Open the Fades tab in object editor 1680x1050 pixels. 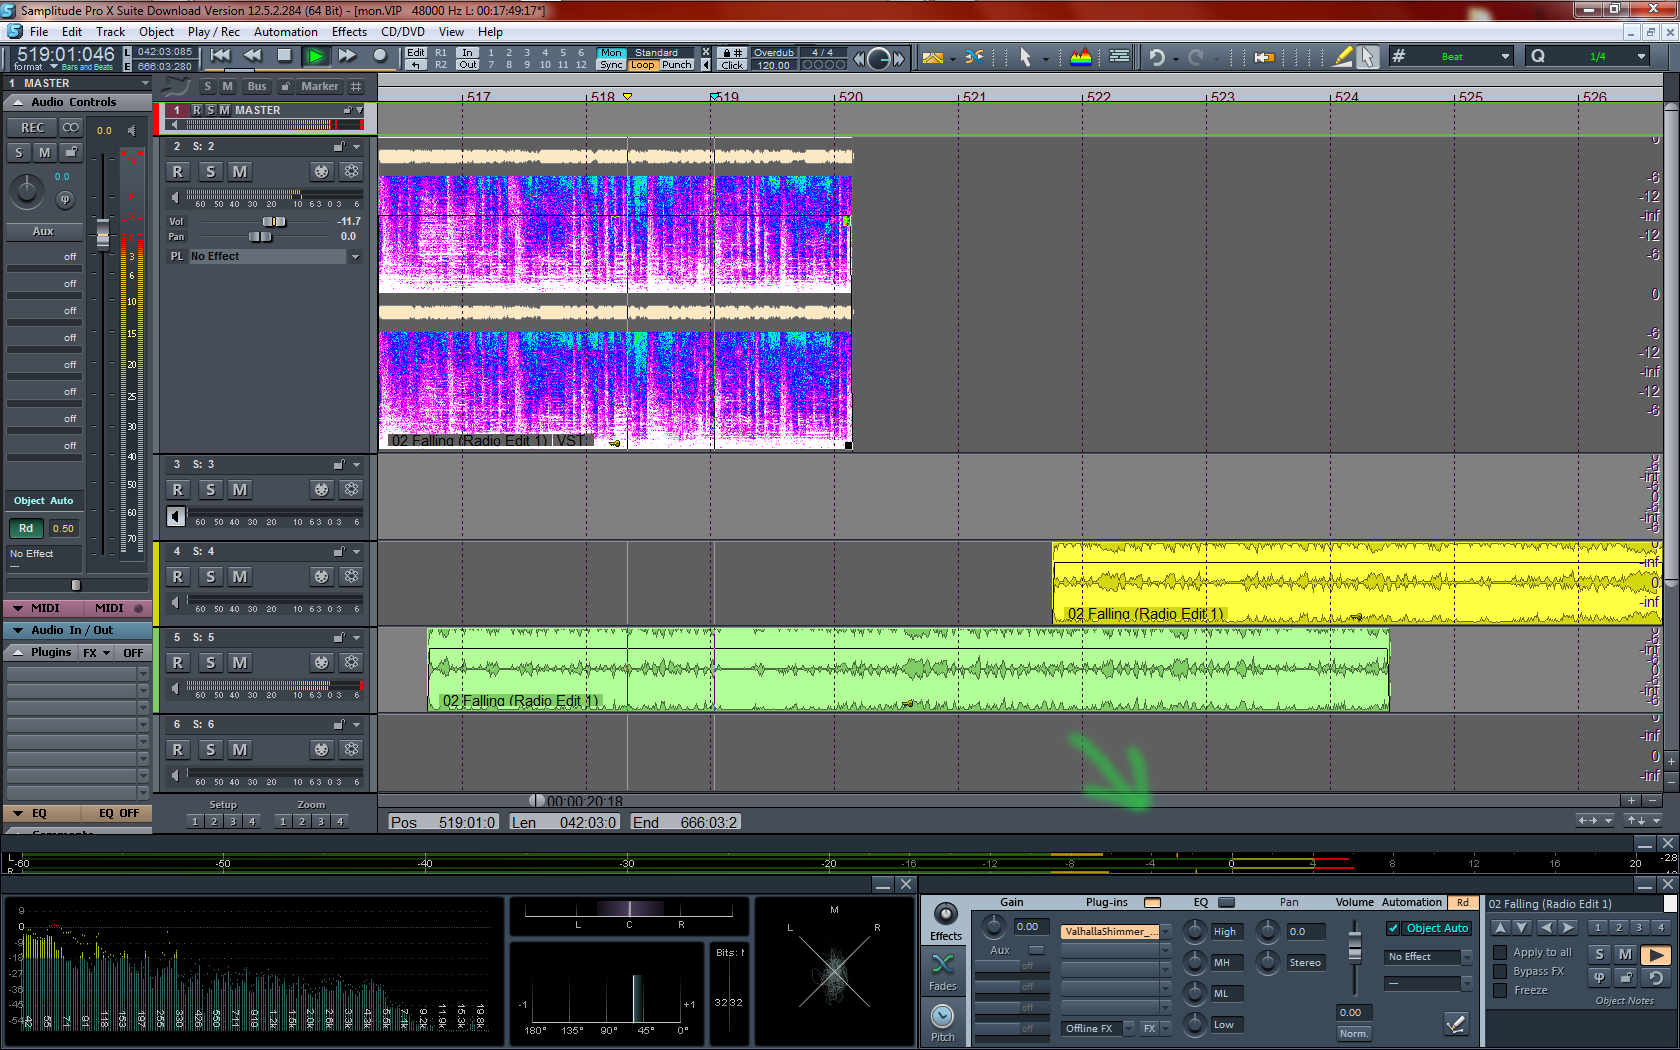click(943, 970)
